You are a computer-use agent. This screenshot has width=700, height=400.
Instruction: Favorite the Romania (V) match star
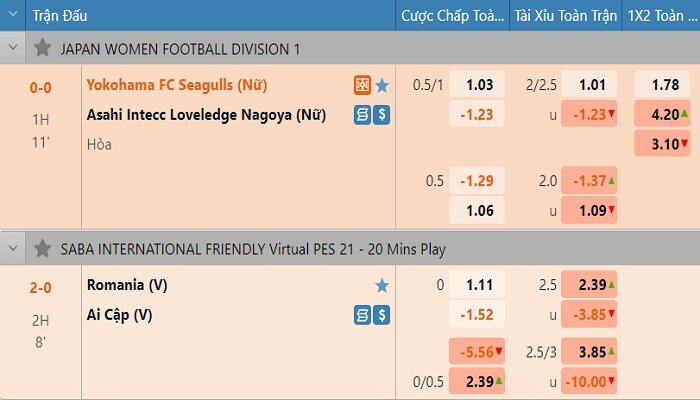tap(382, 285)
